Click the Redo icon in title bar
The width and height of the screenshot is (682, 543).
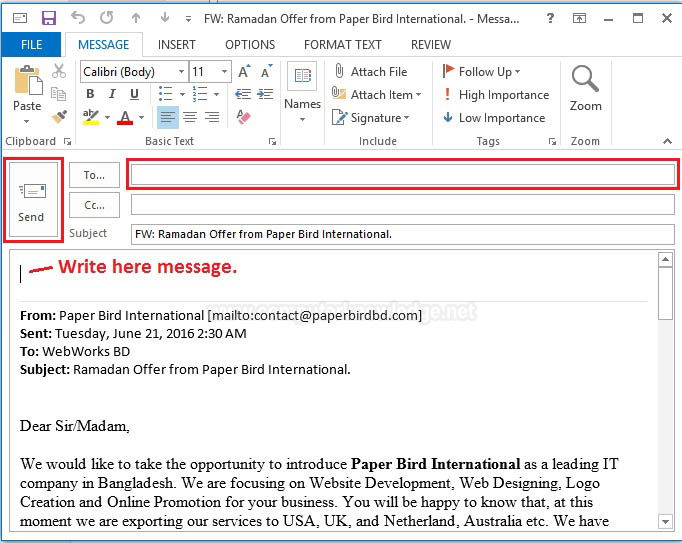pyautogui.click(x=107, y=18)
